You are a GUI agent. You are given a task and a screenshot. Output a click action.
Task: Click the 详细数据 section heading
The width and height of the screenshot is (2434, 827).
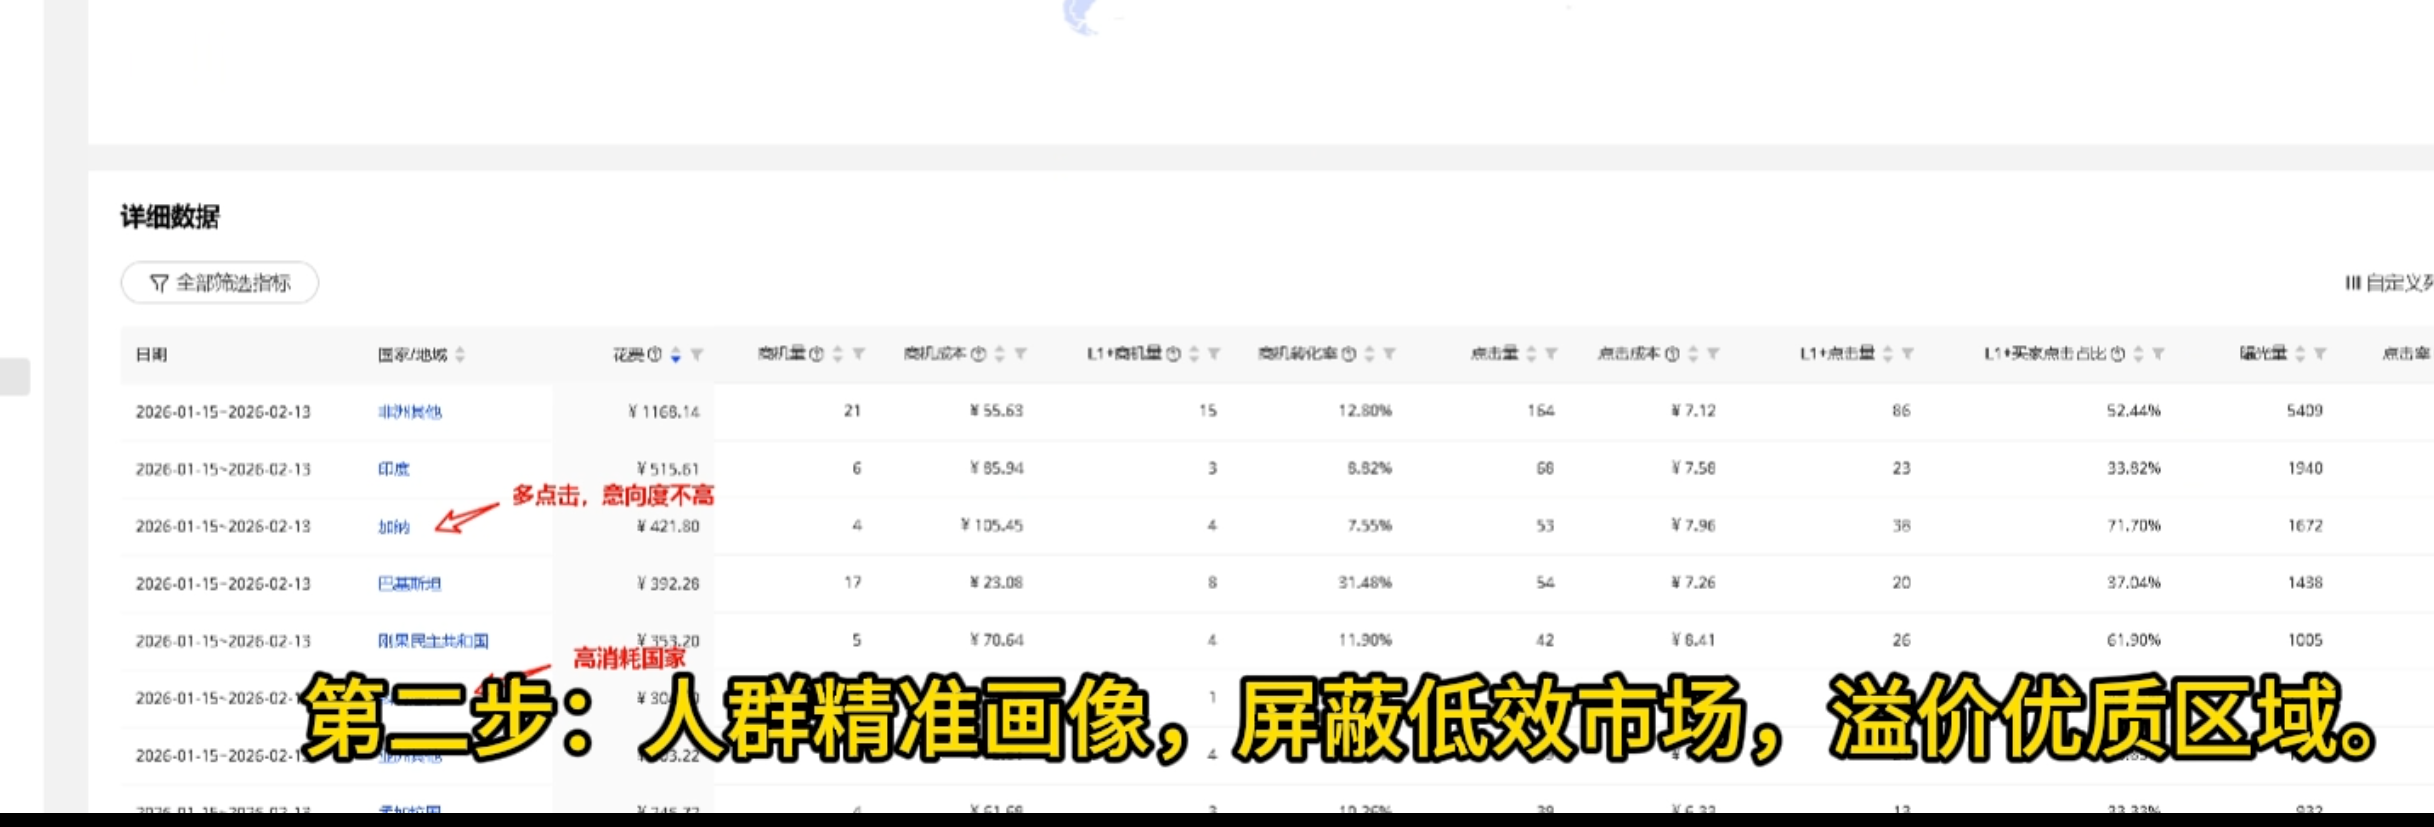pyautogui.click(x=170, y=217)
